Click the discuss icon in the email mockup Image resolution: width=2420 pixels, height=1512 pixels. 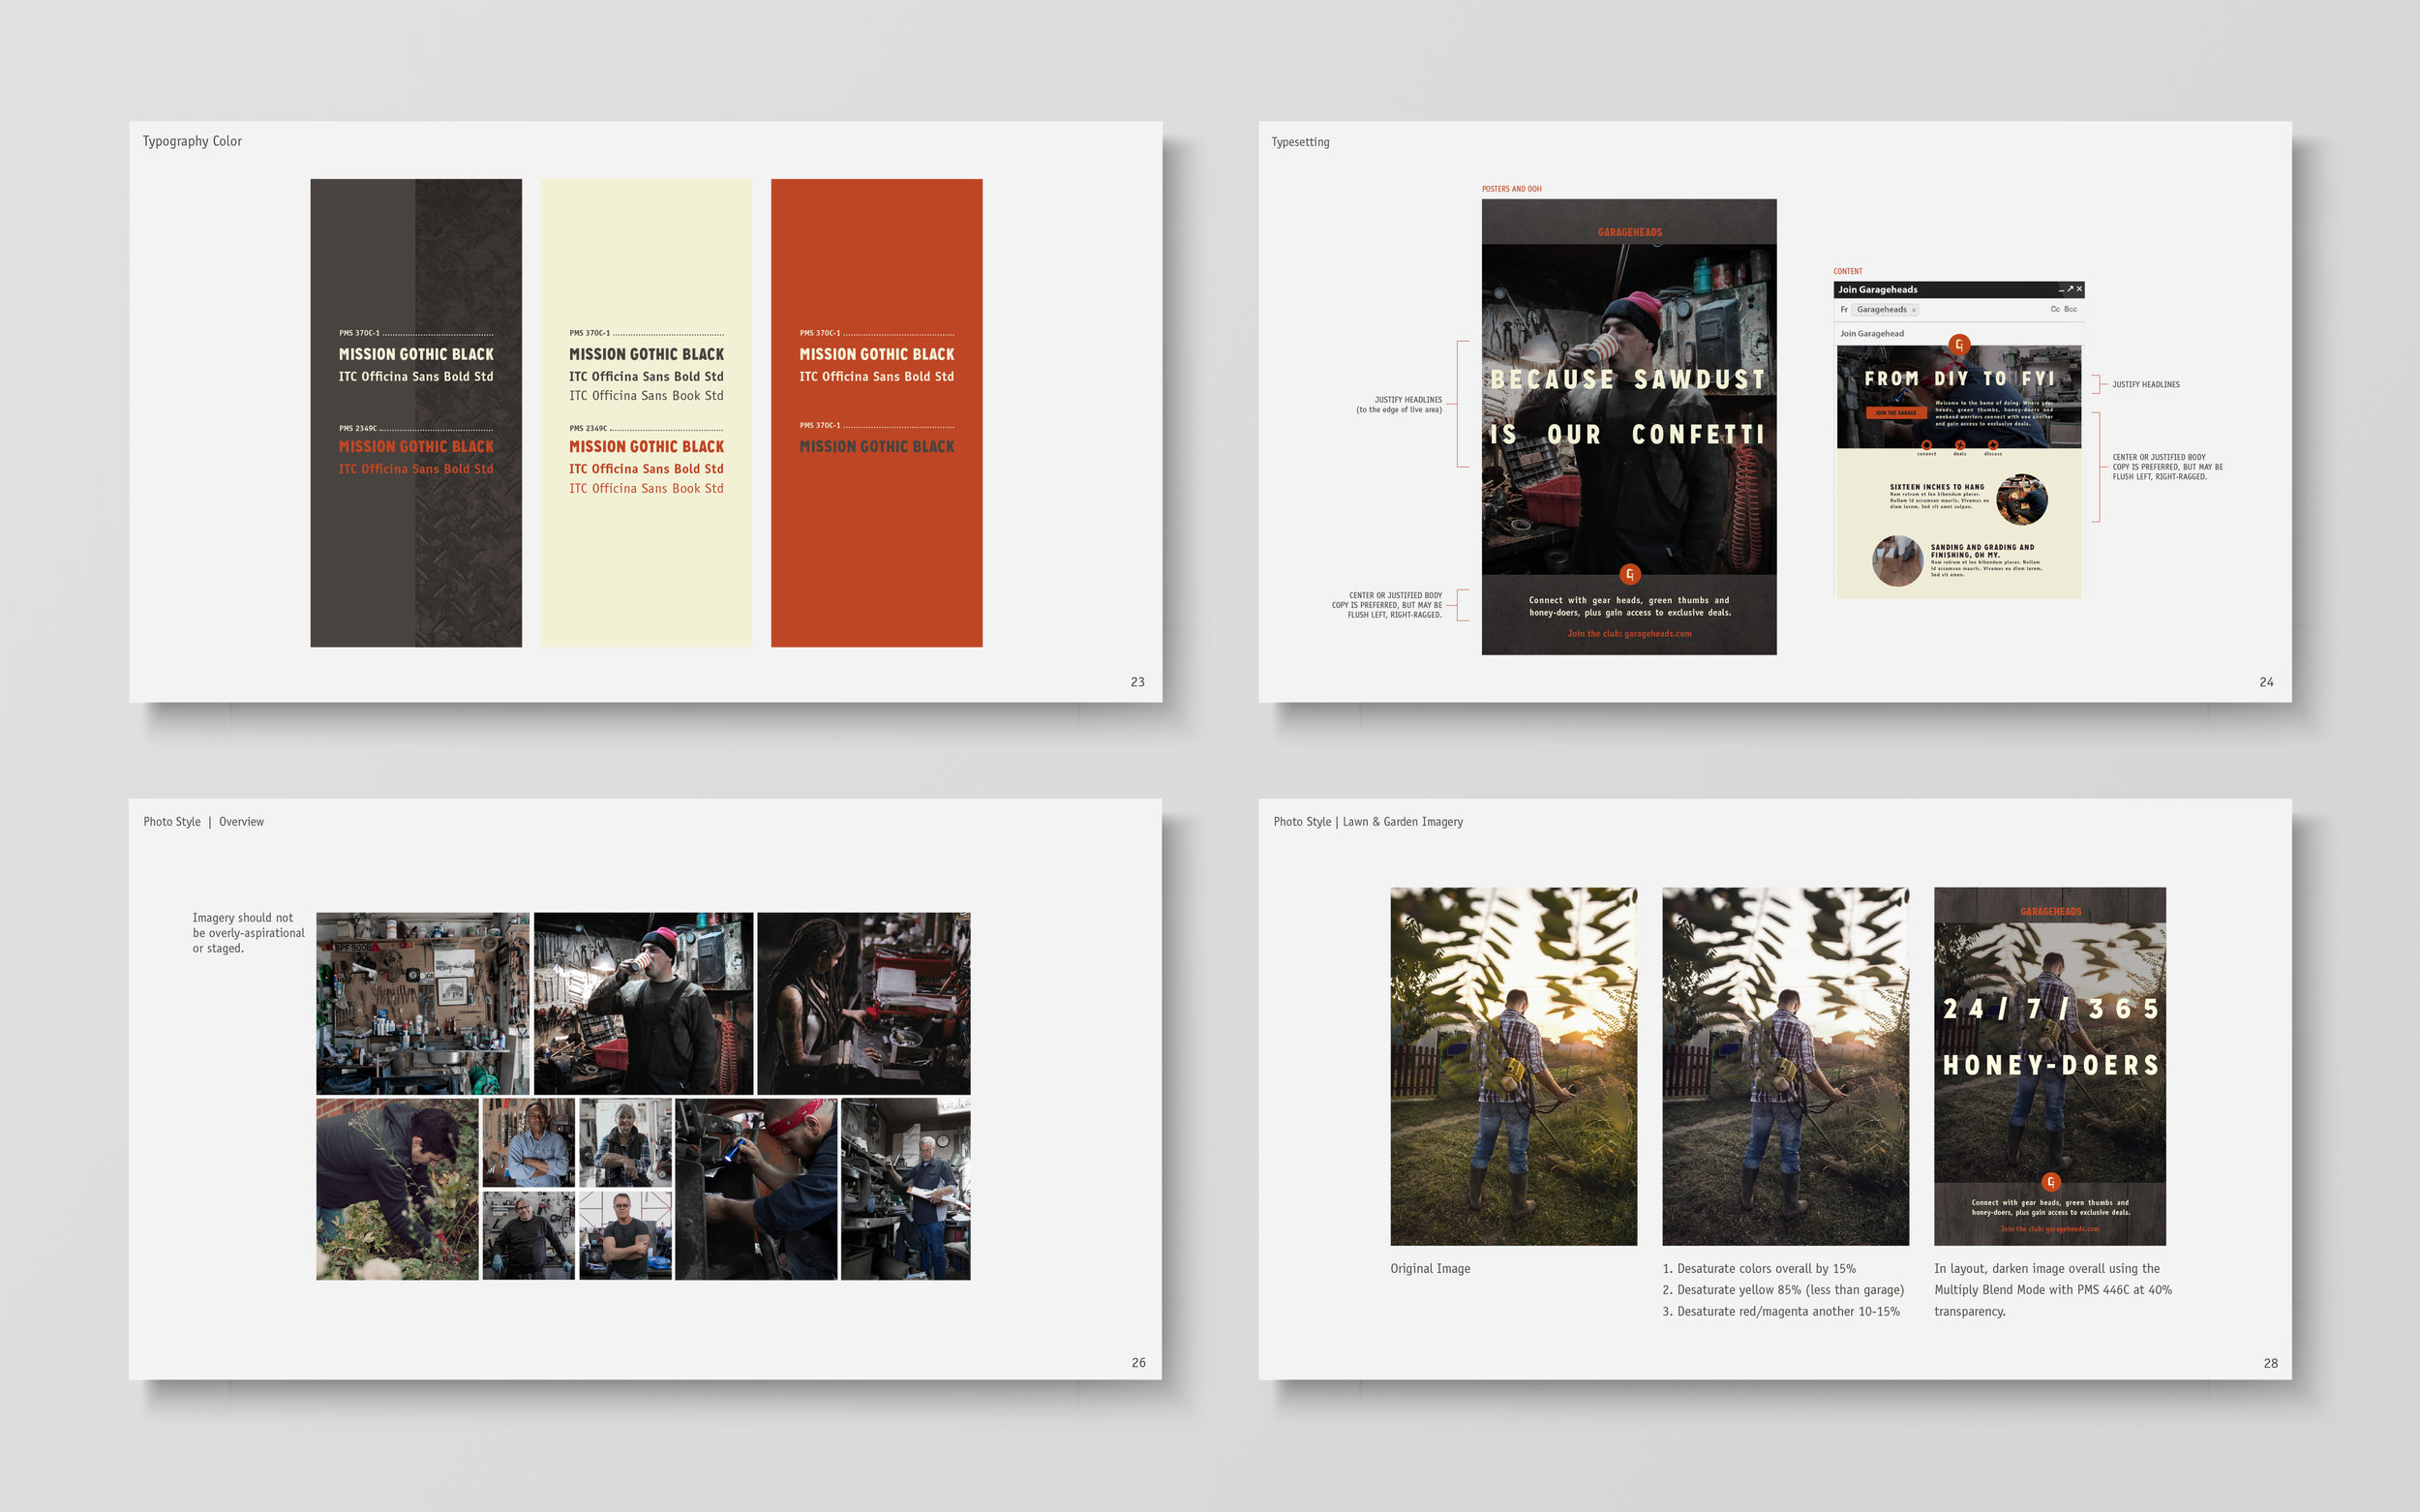coord(1993,445)
